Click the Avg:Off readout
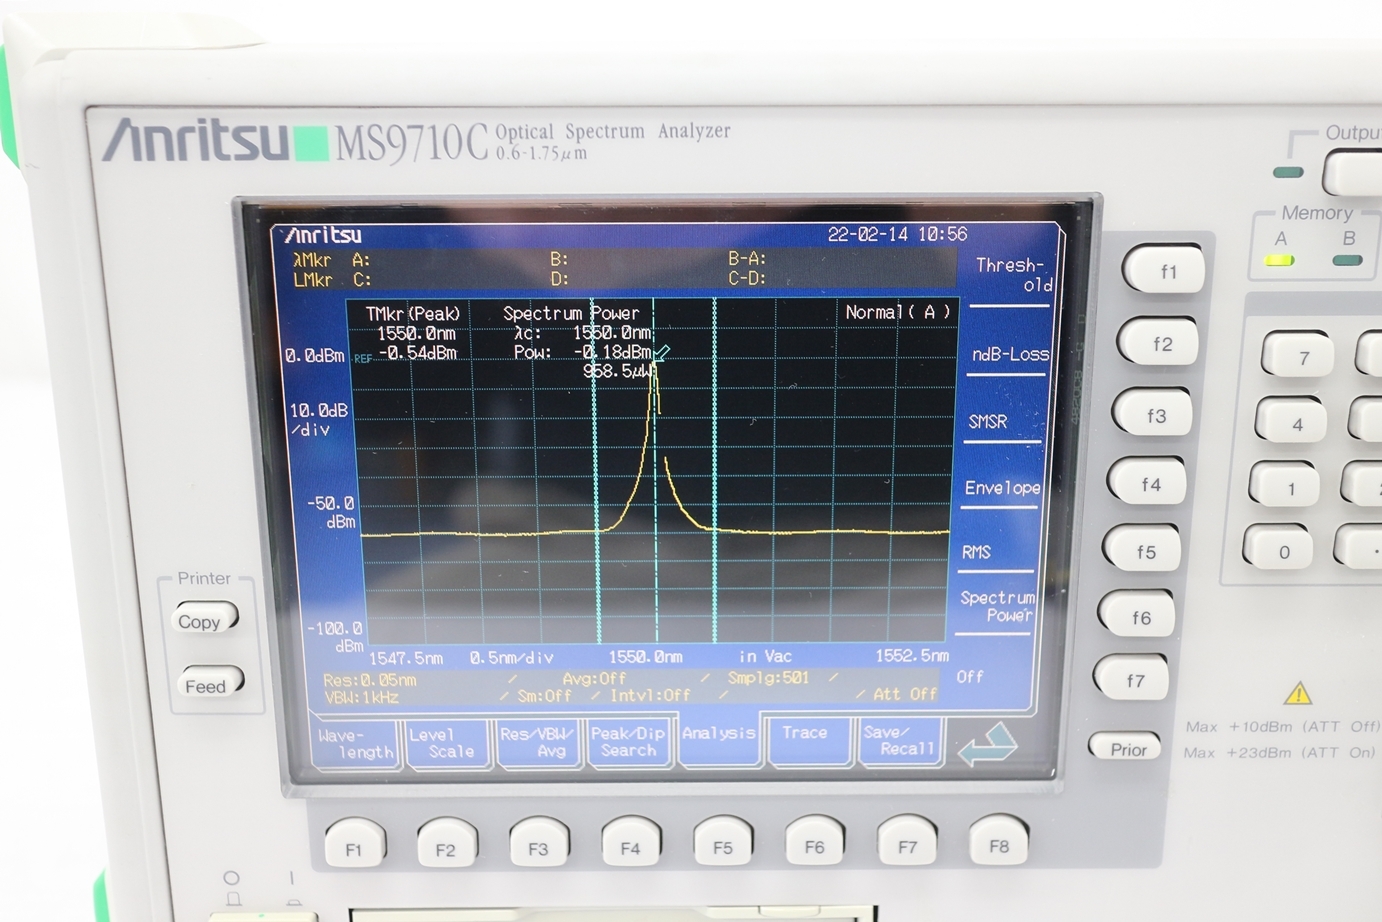Image resolution: width=1382 pixels, height=922 pixels. click(594, 678)
